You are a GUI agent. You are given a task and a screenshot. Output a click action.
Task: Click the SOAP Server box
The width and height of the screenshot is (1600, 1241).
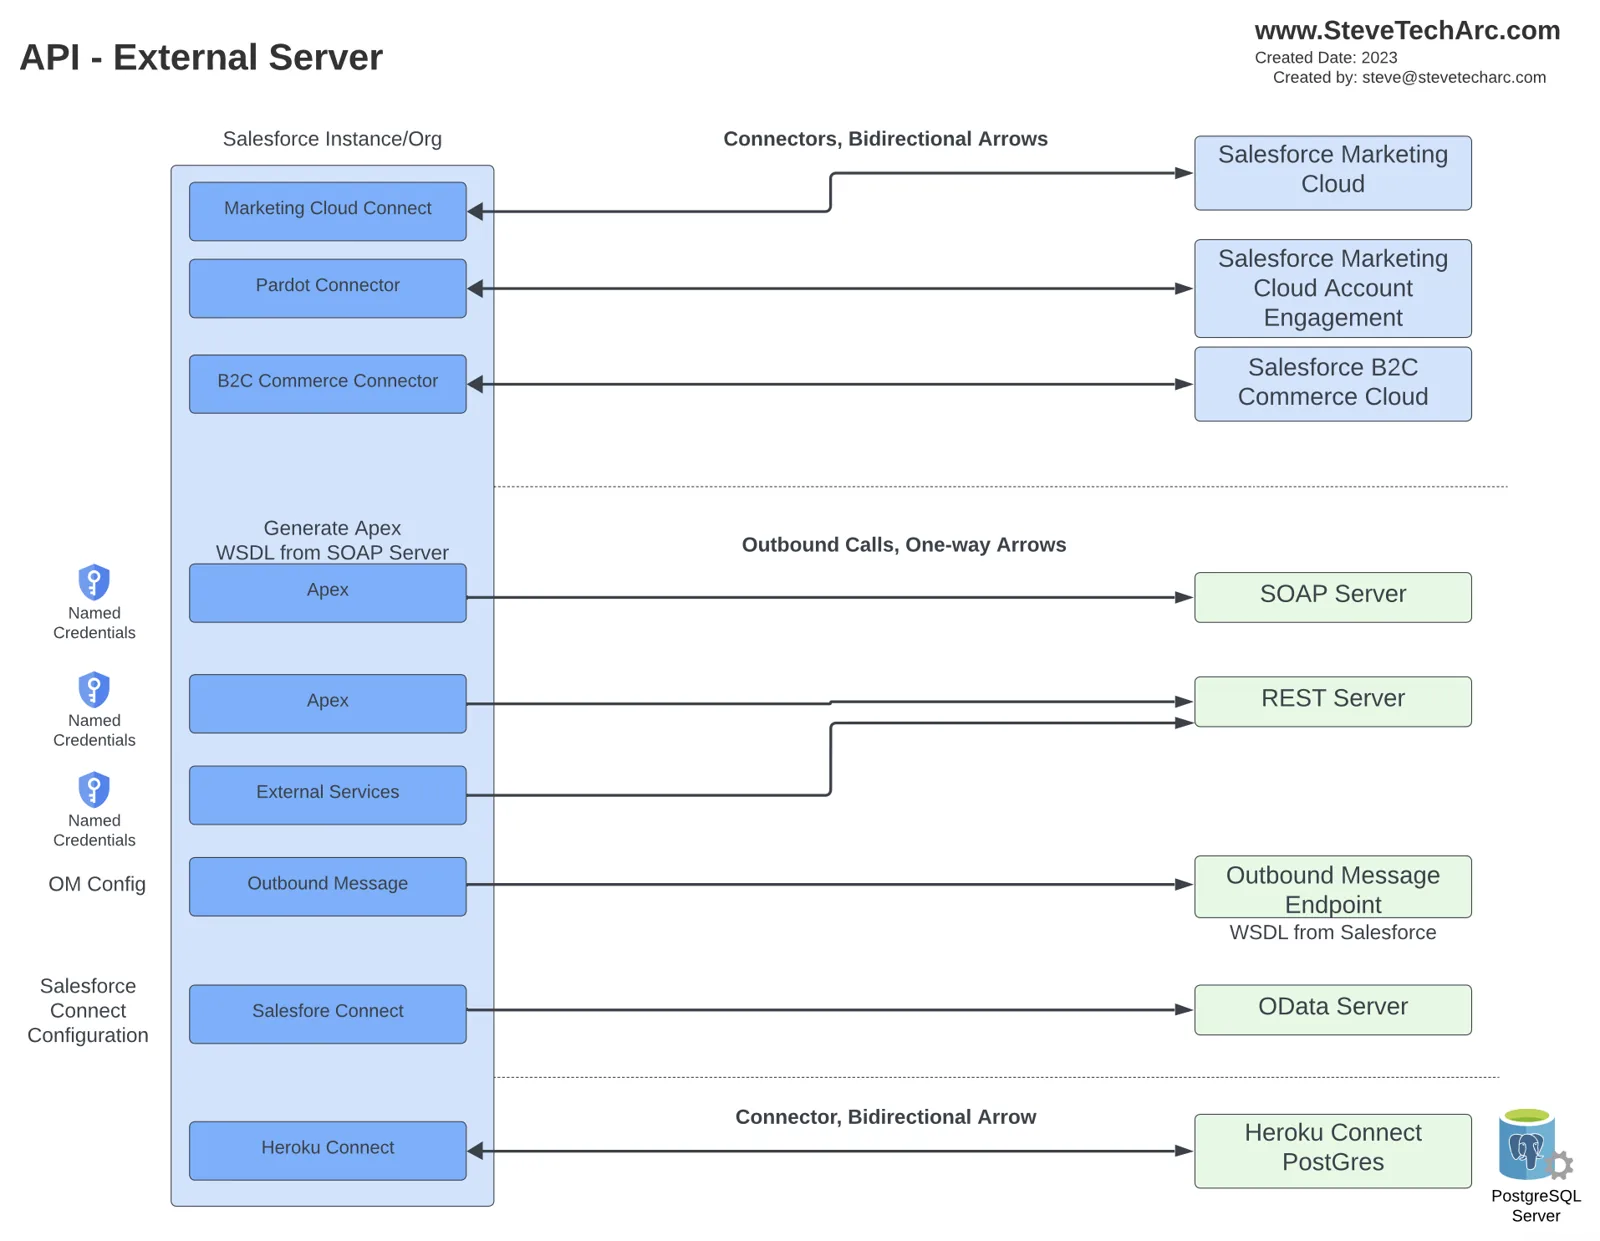click(x=1333, y=597)
